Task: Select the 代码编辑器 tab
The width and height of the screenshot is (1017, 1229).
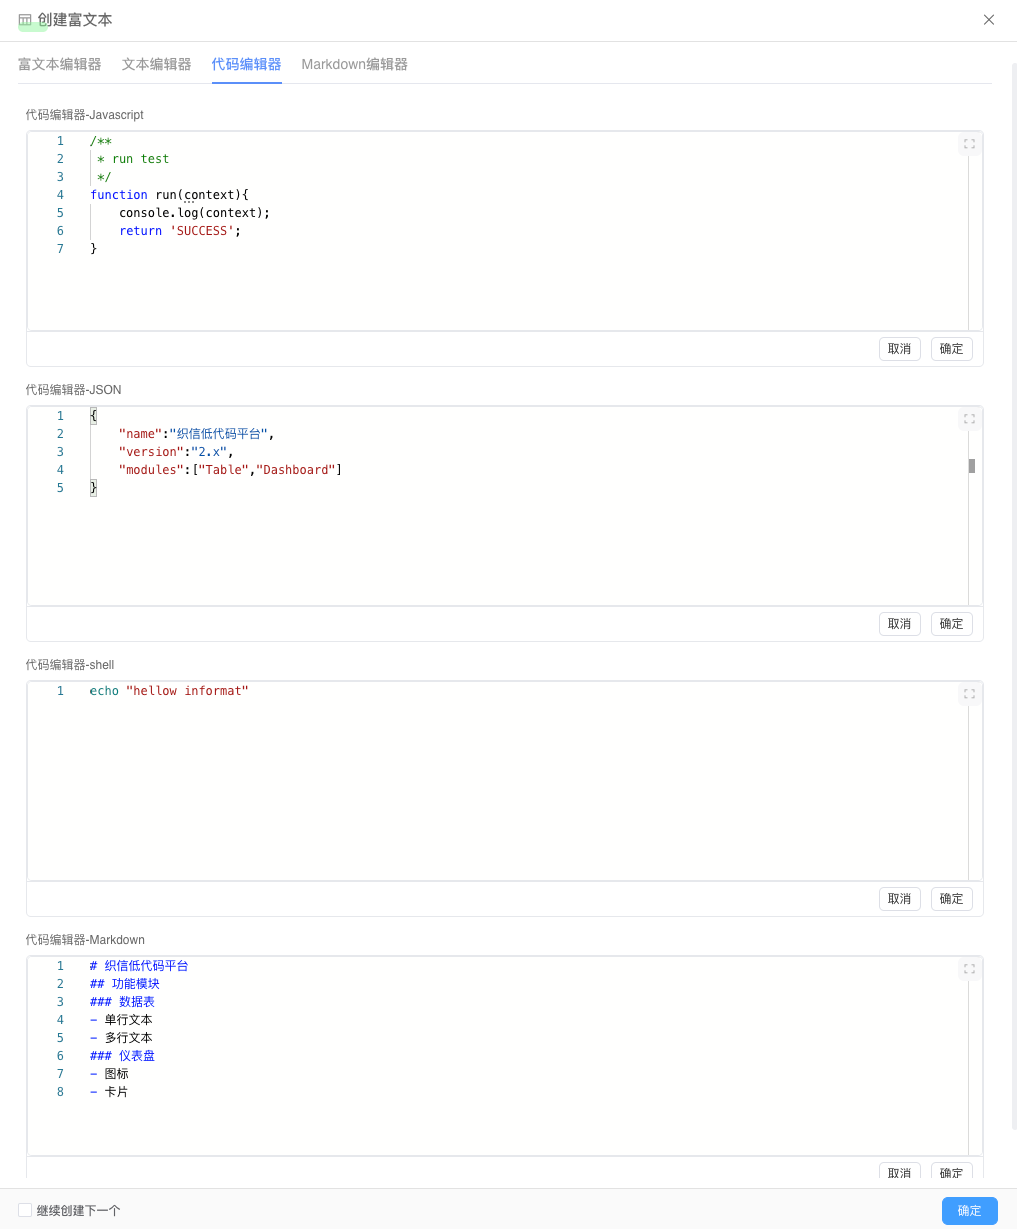Action: click(246, 64)
